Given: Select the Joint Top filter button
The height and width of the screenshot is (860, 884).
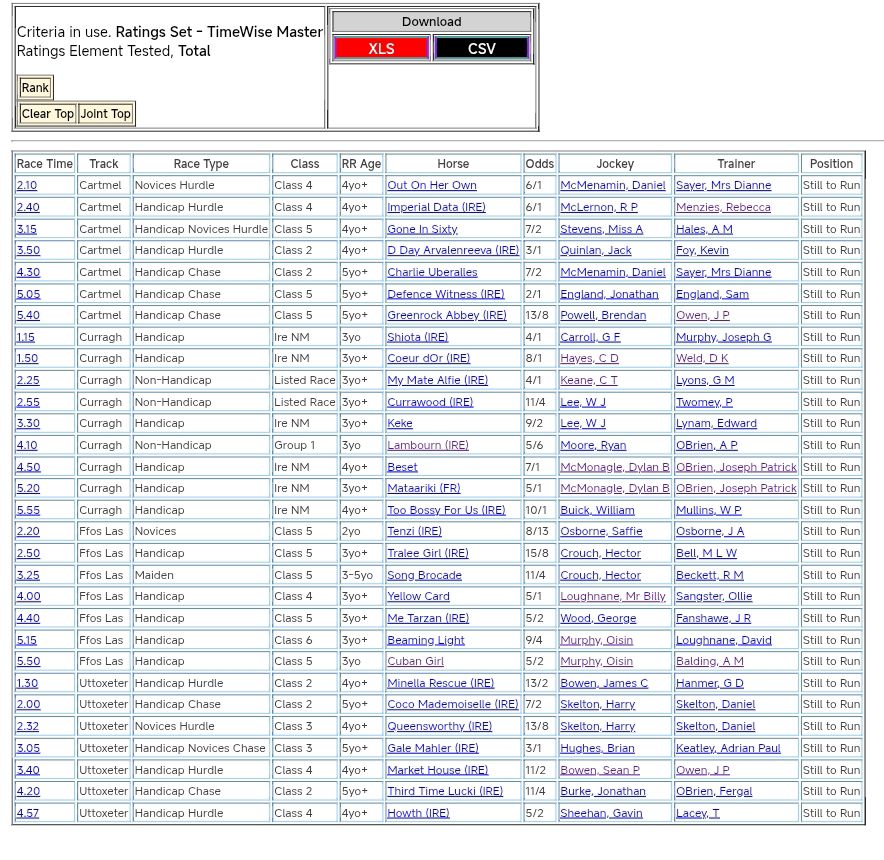Looking at the screenshot, I should 106,114.
